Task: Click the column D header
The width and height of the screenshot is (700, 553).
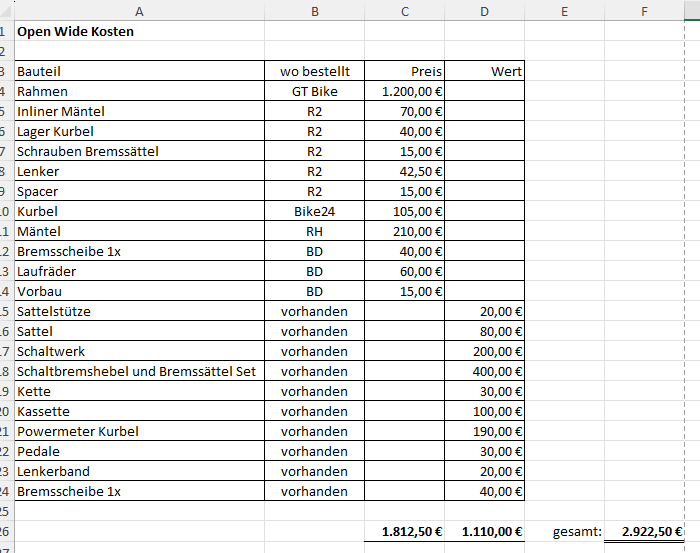Action: tap(484, 11)
